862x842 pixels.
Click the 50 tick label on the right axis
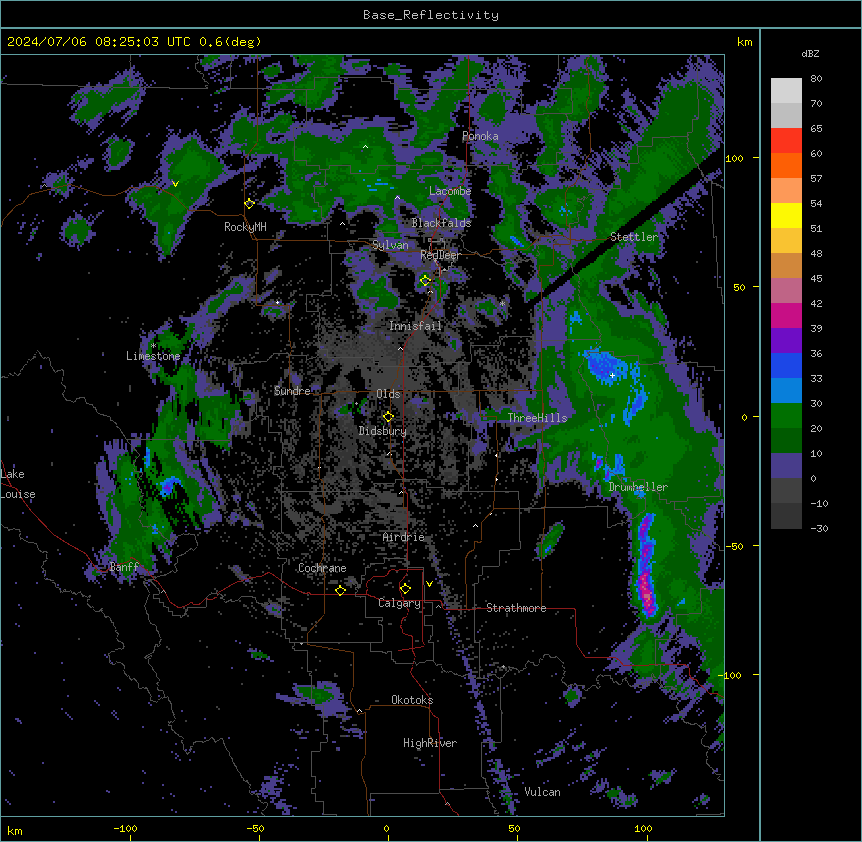[x=739, y=287]
